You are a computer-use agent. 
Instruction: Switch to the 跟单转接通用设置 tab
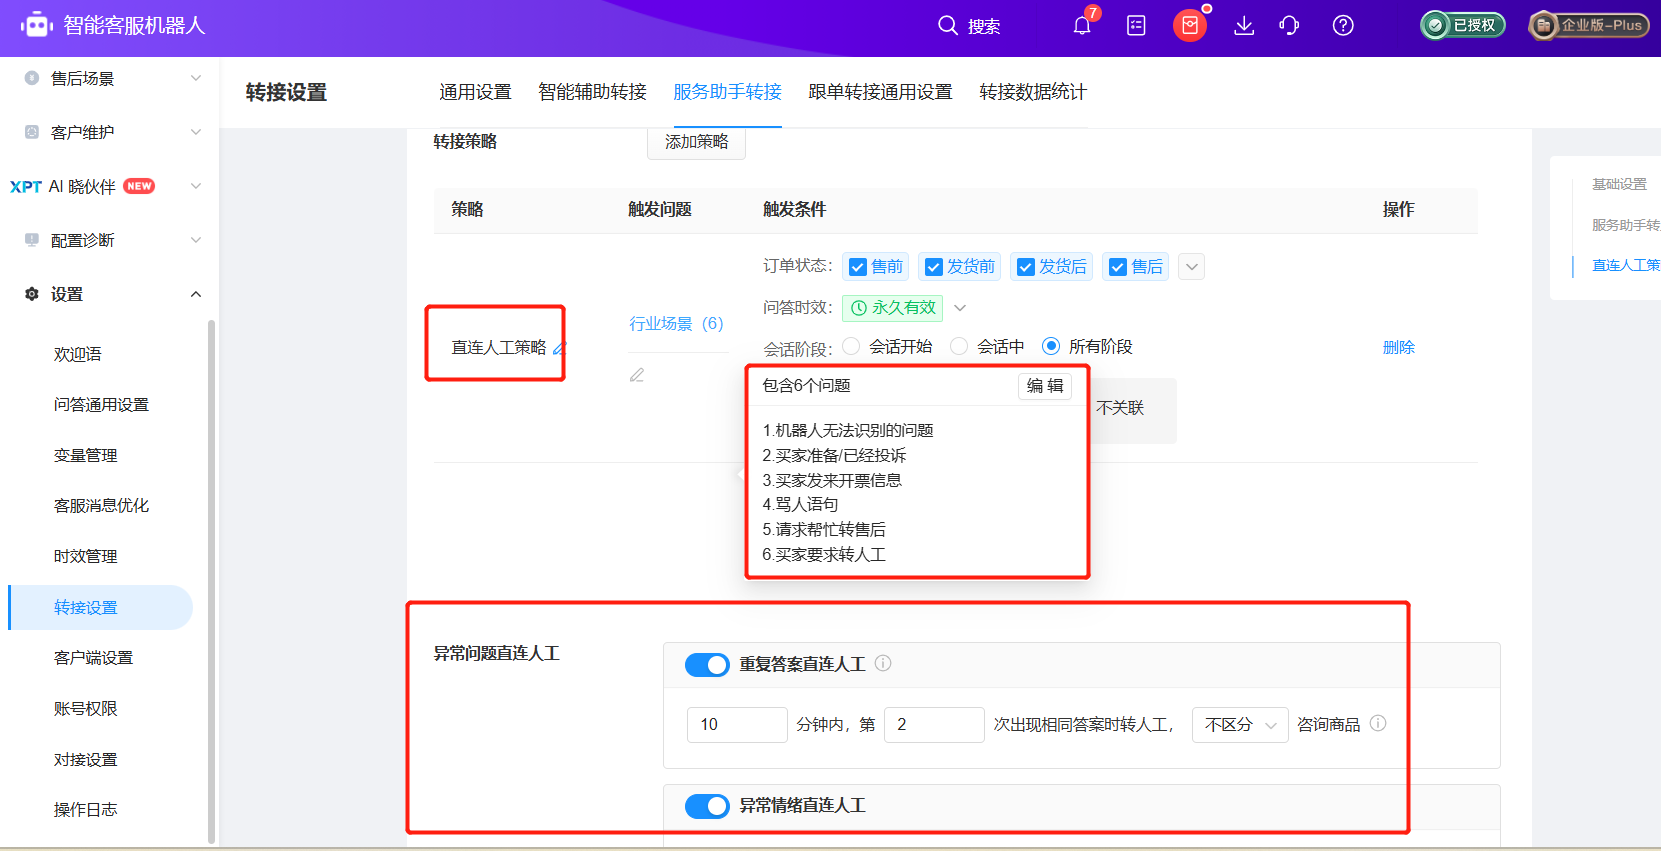coord(880,92)
